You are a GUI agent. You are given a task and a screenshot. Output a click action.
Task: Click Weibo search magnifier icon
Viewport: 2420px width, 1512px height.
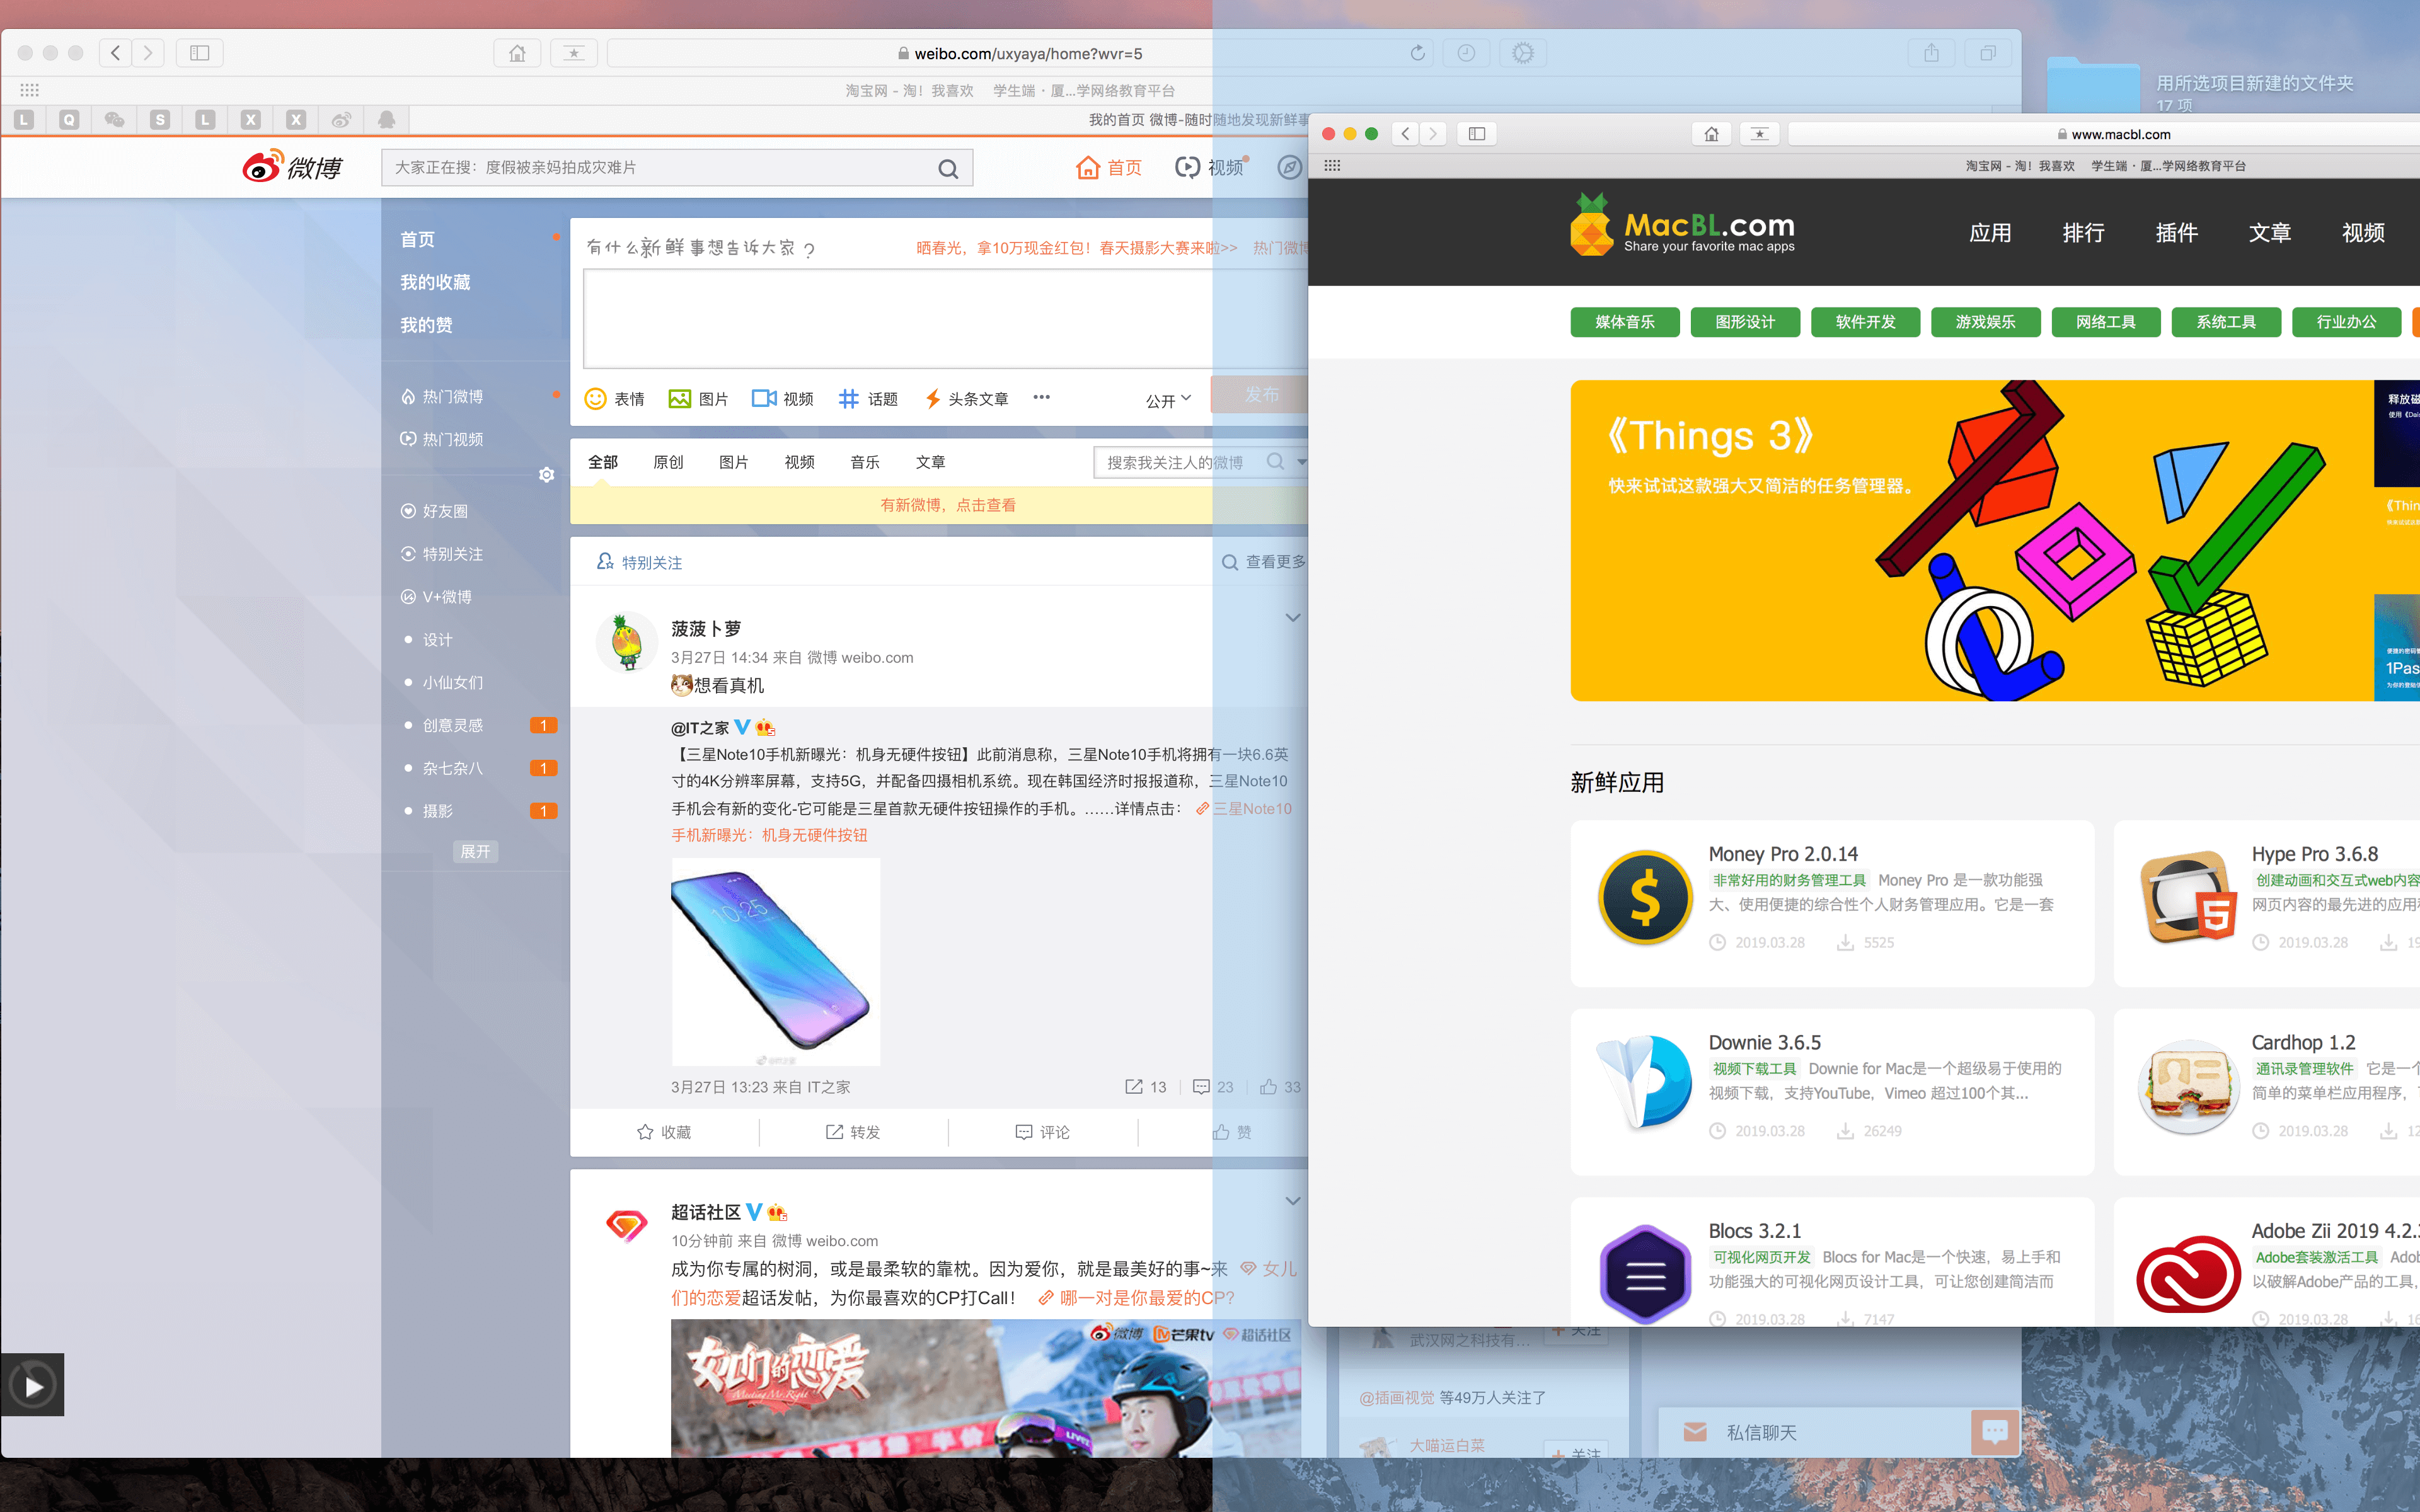pos(947,169)
